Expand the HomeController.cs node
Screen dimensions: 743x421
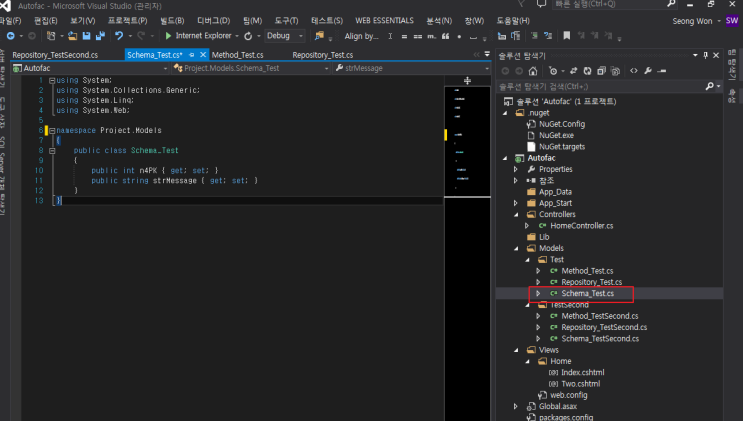[x=527, y=226]
